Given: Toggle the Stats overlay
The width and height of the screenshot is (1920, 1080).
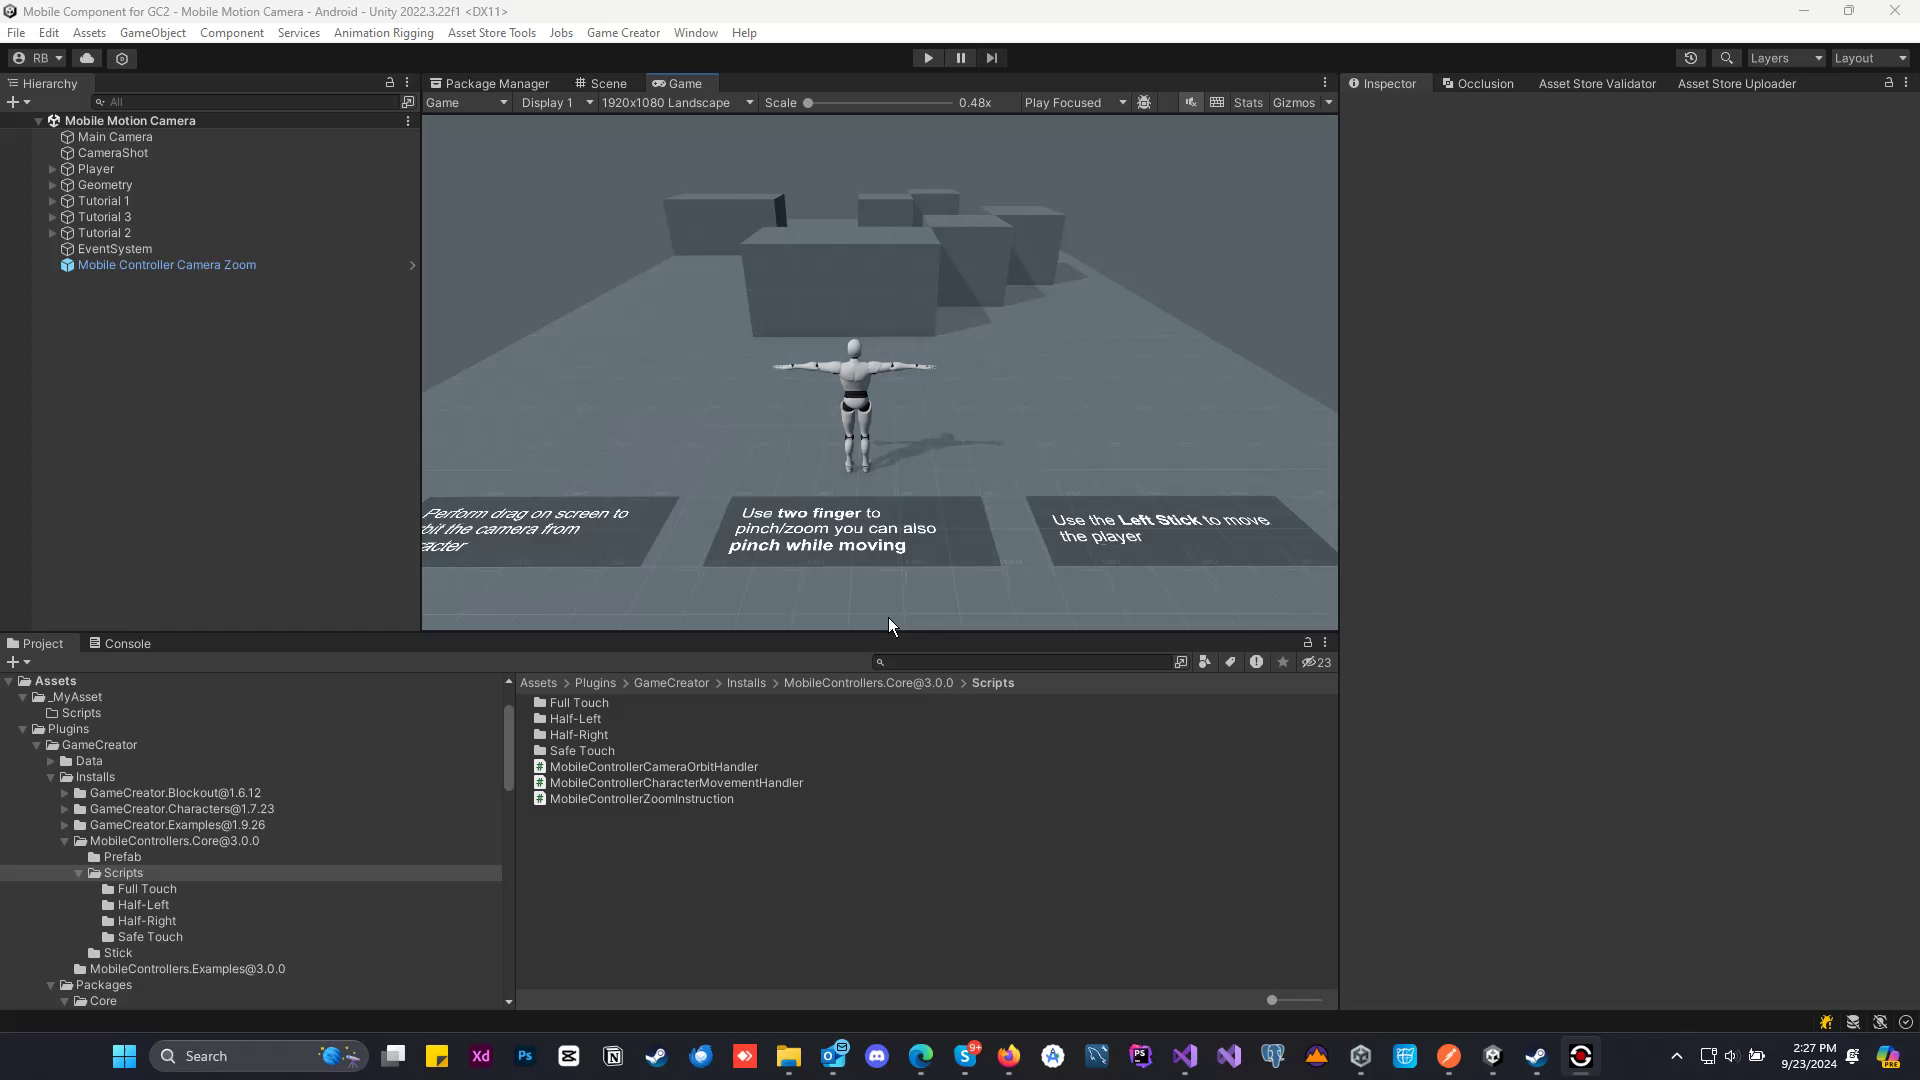Looking at the screenshot, I should (1248, 102).
